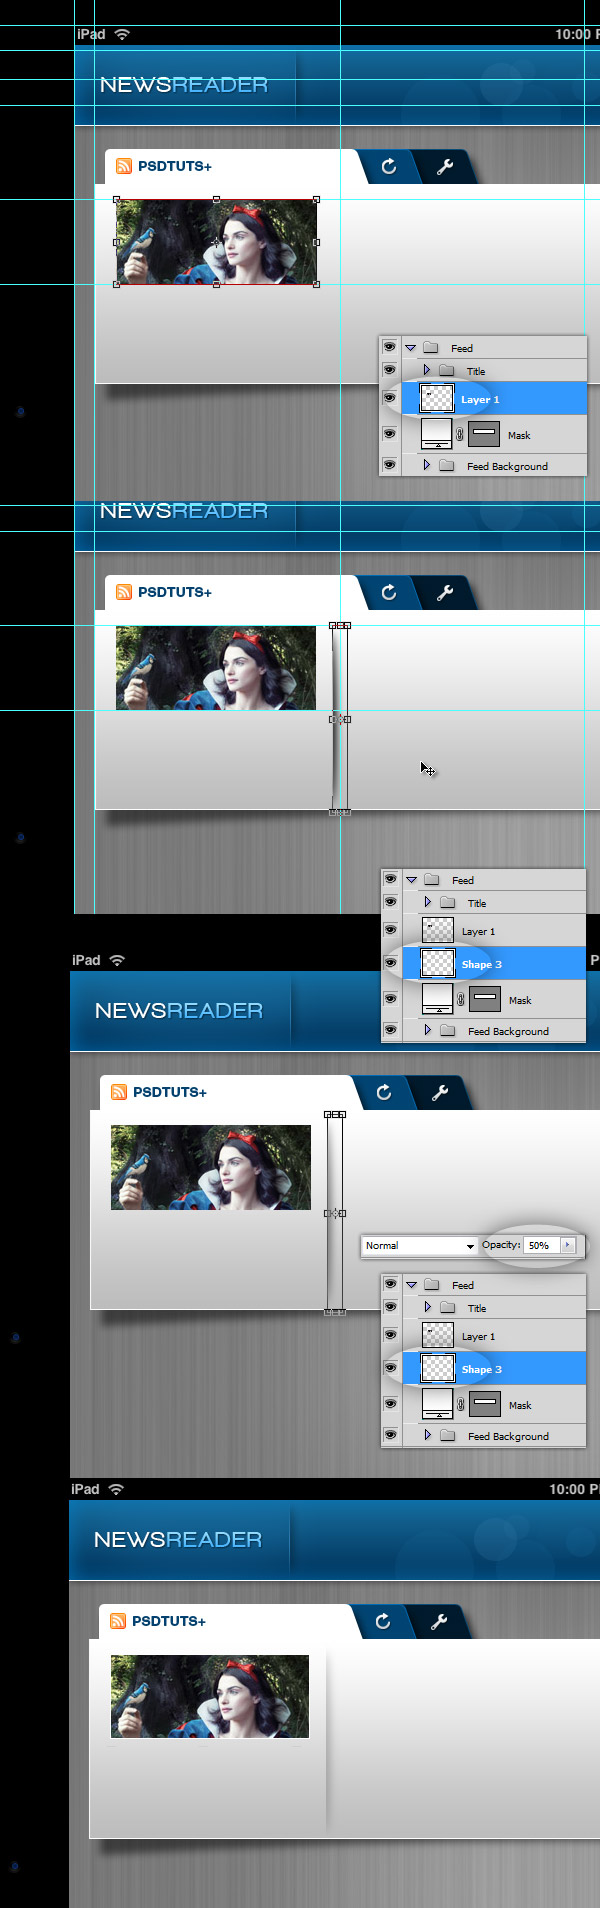600x1908 pixels.
Task: Expand Feed Background group in Layer 1-highlighted panel
Action: pyautogui.click(x=426, y=466)
